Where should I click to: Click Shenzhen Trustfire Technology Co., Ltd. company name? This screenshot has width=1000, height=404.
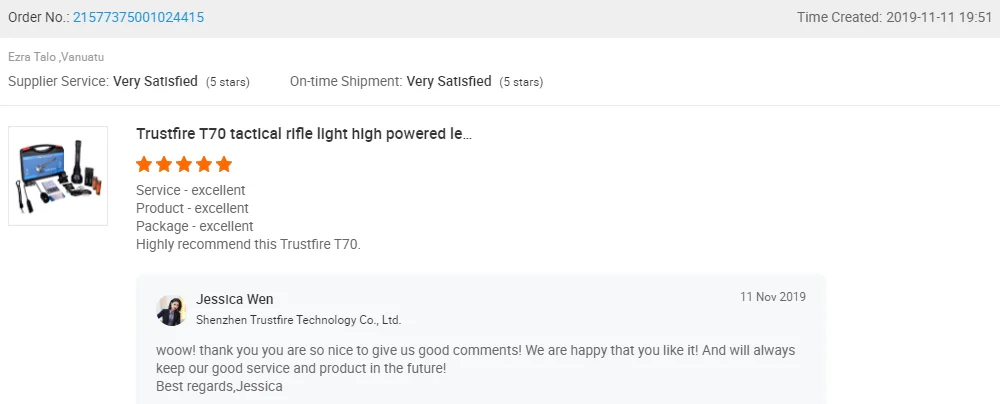[x=299, y=320]
